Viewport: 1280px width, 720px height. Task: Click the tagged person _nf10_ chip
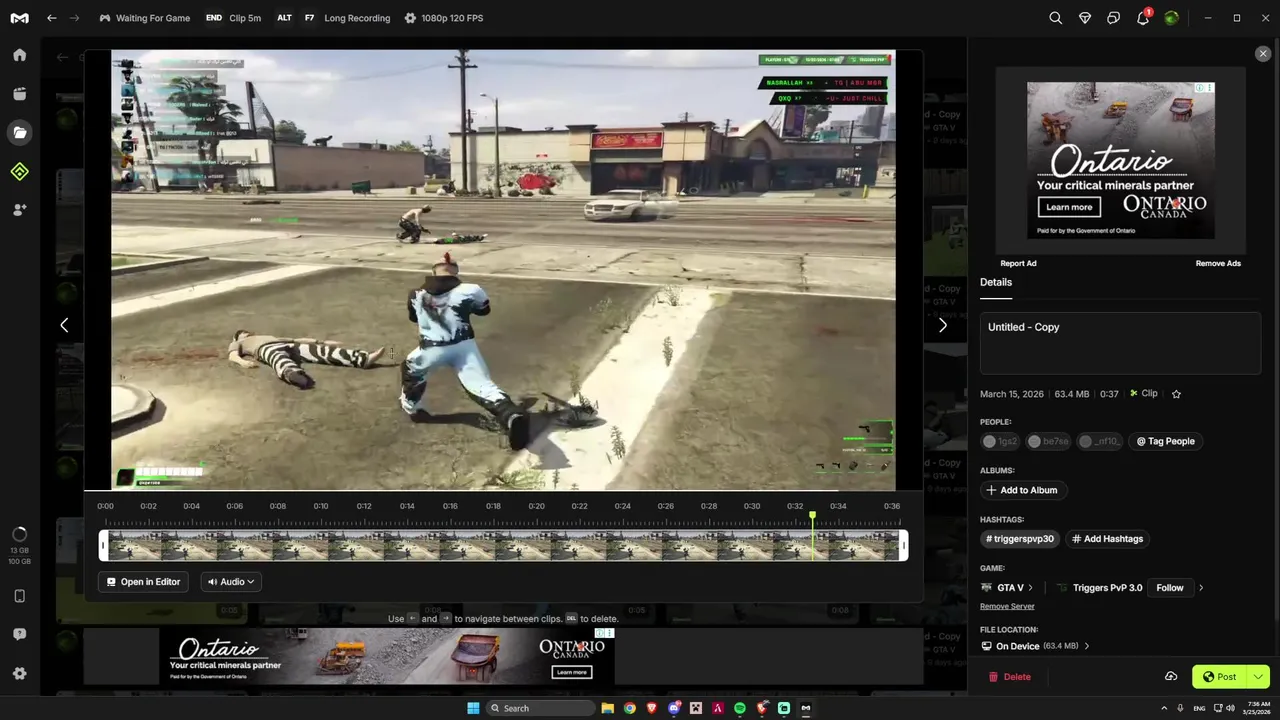click(x=1100, y=441)
